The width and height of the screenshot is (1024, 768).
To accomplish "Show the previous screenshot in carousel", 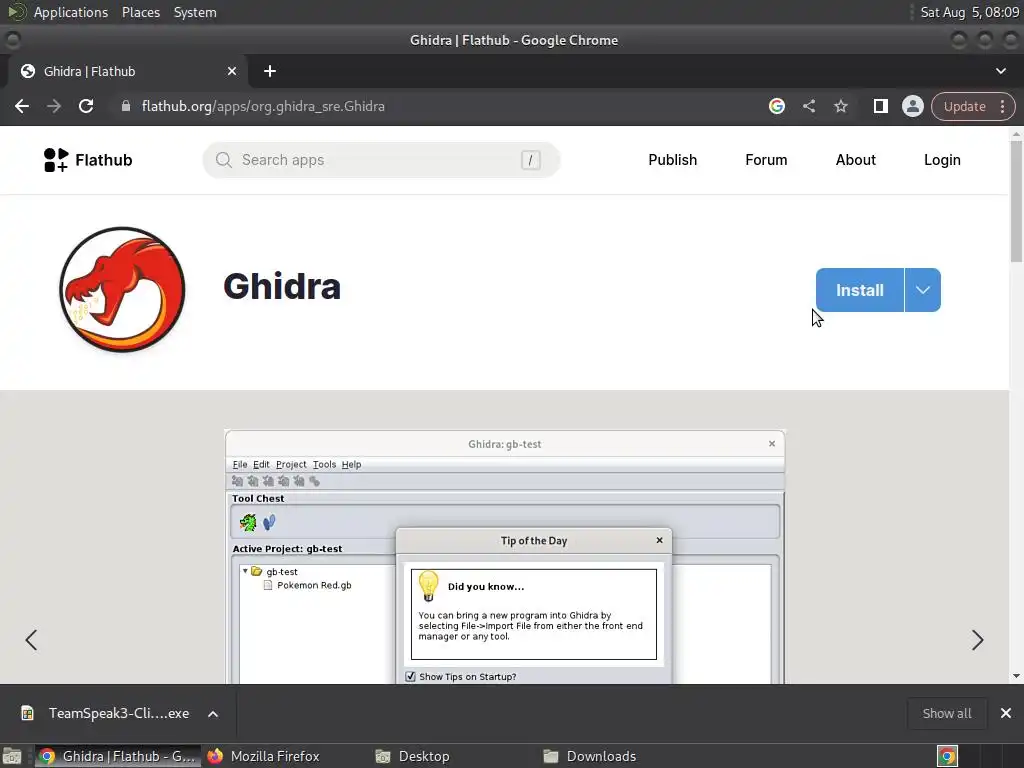I will pos(31,640).
